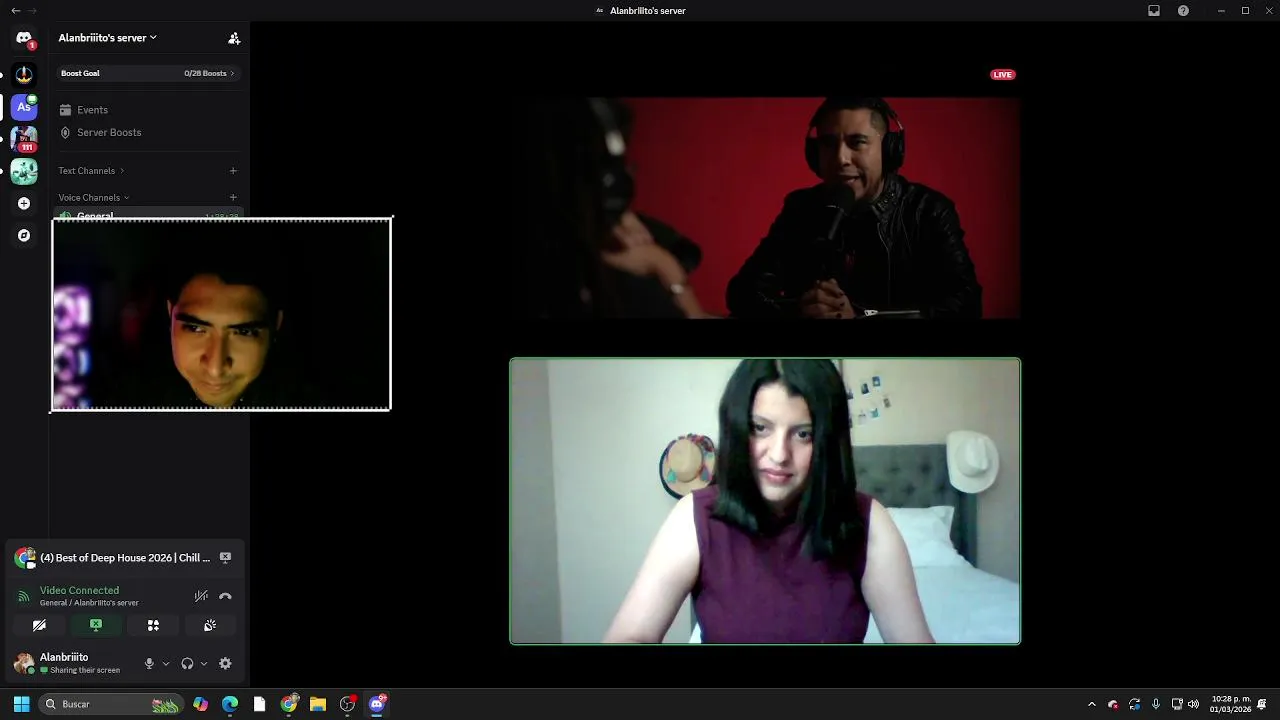The width and height of the screenshot is (1280, 720).
Task: Mute the microphone
Action: click(x=149, y=664)
